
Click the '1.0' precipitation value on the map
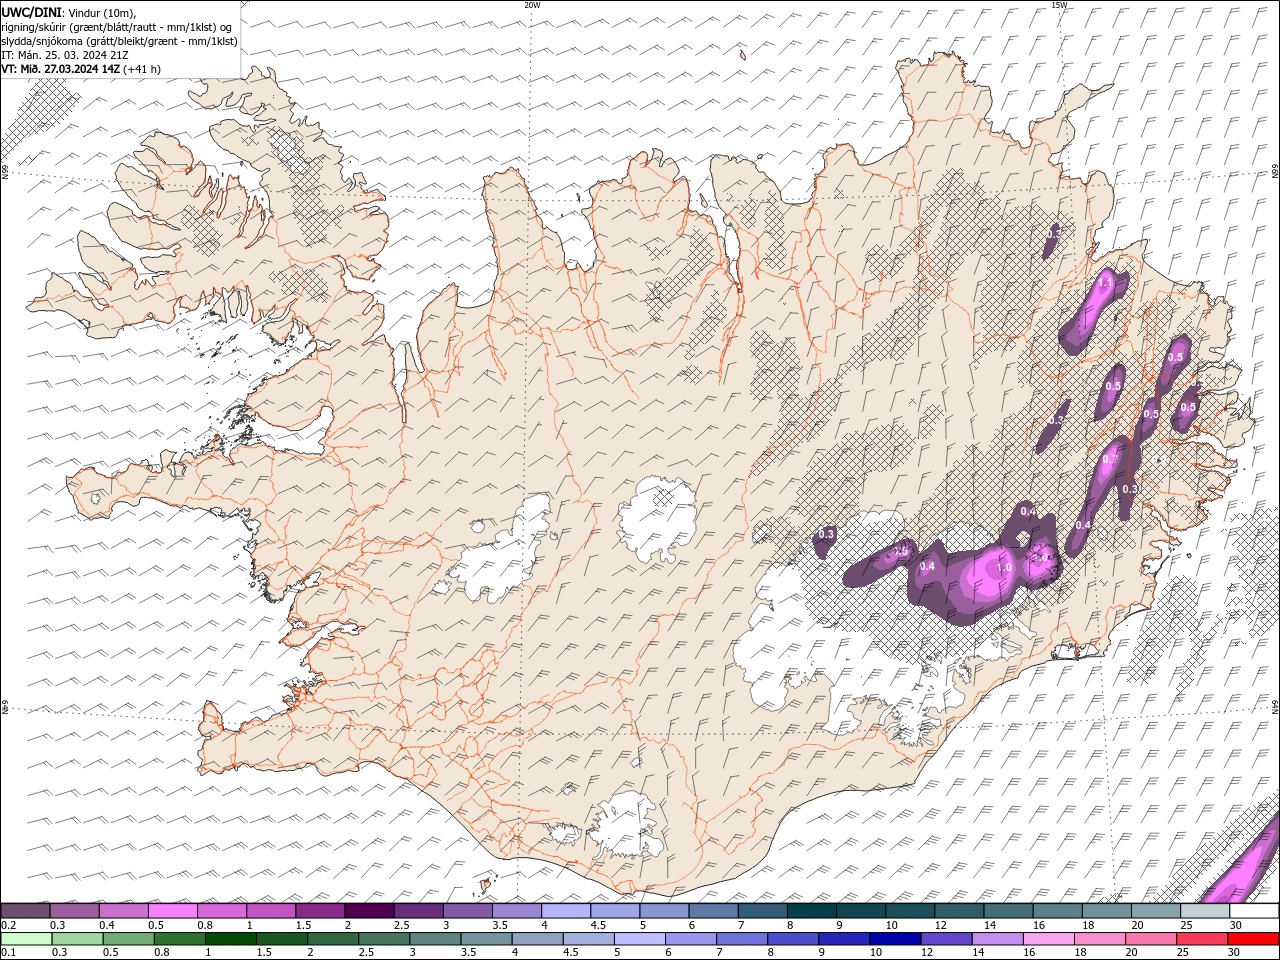(1005, 567)
